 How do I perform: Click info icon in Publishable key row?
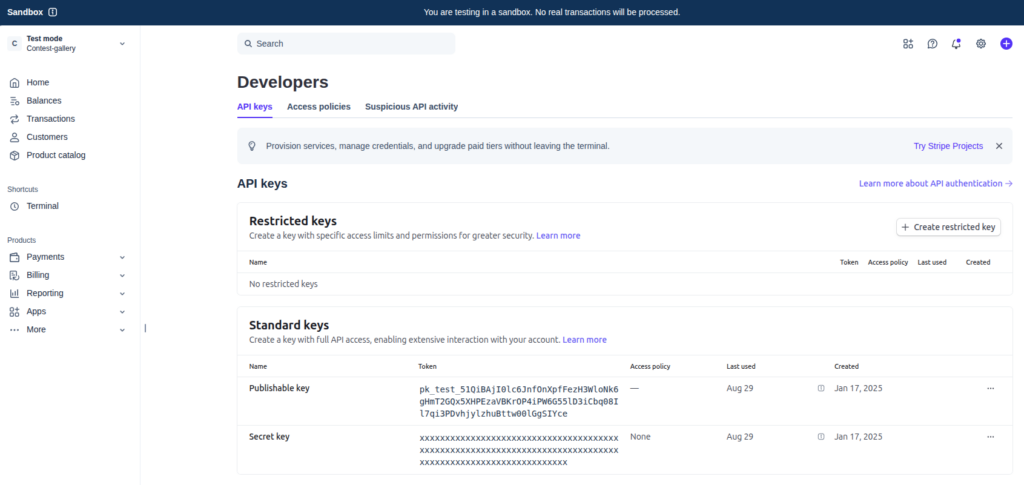821,388
